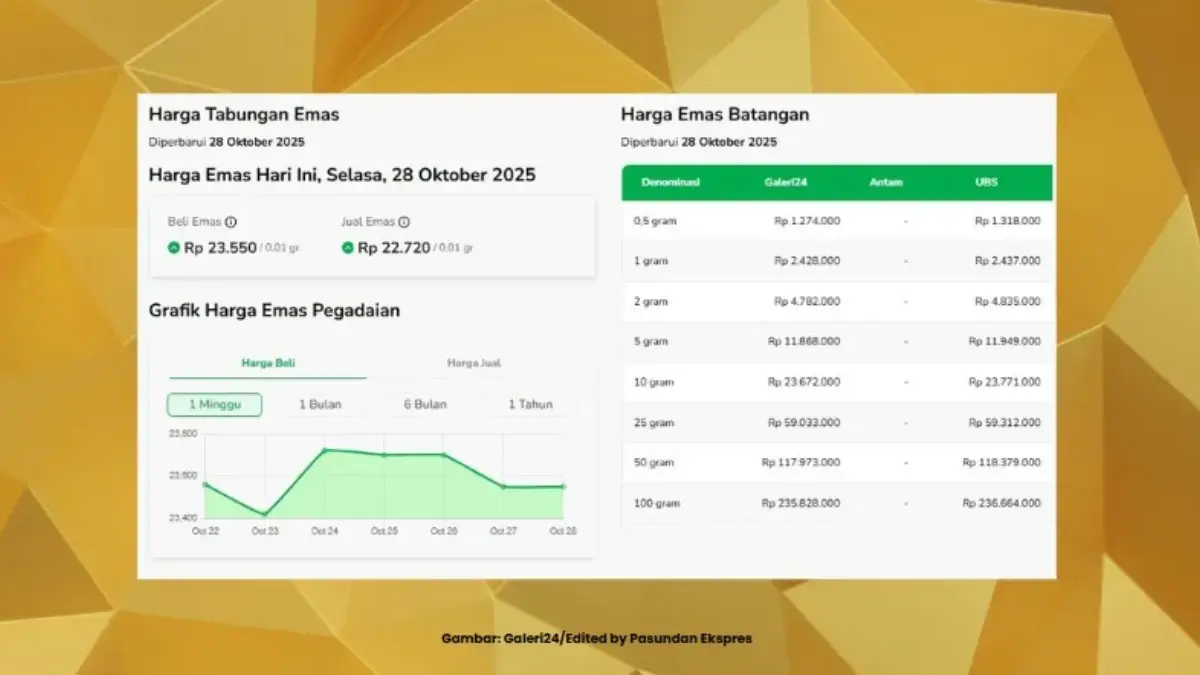Click green arrow icon next to Rp 22.720
The height and width of the screenshot is (675, 1200).
coord(348,248)
